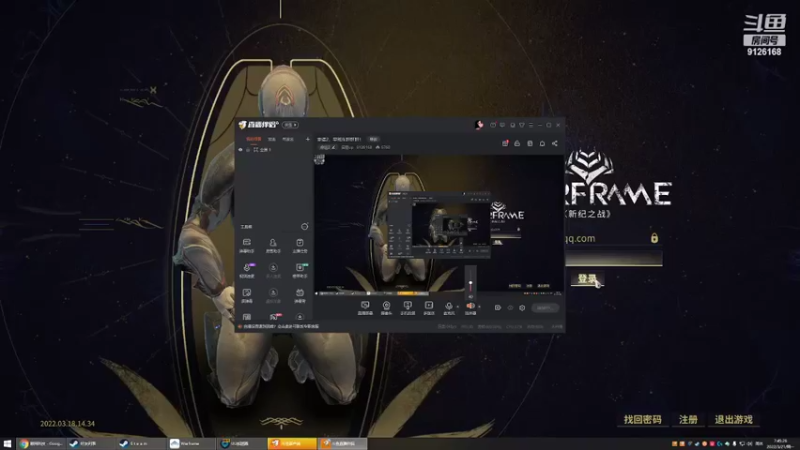Click the share icon at top right of preview
The image size is (800, 450).
coord(555,143)
